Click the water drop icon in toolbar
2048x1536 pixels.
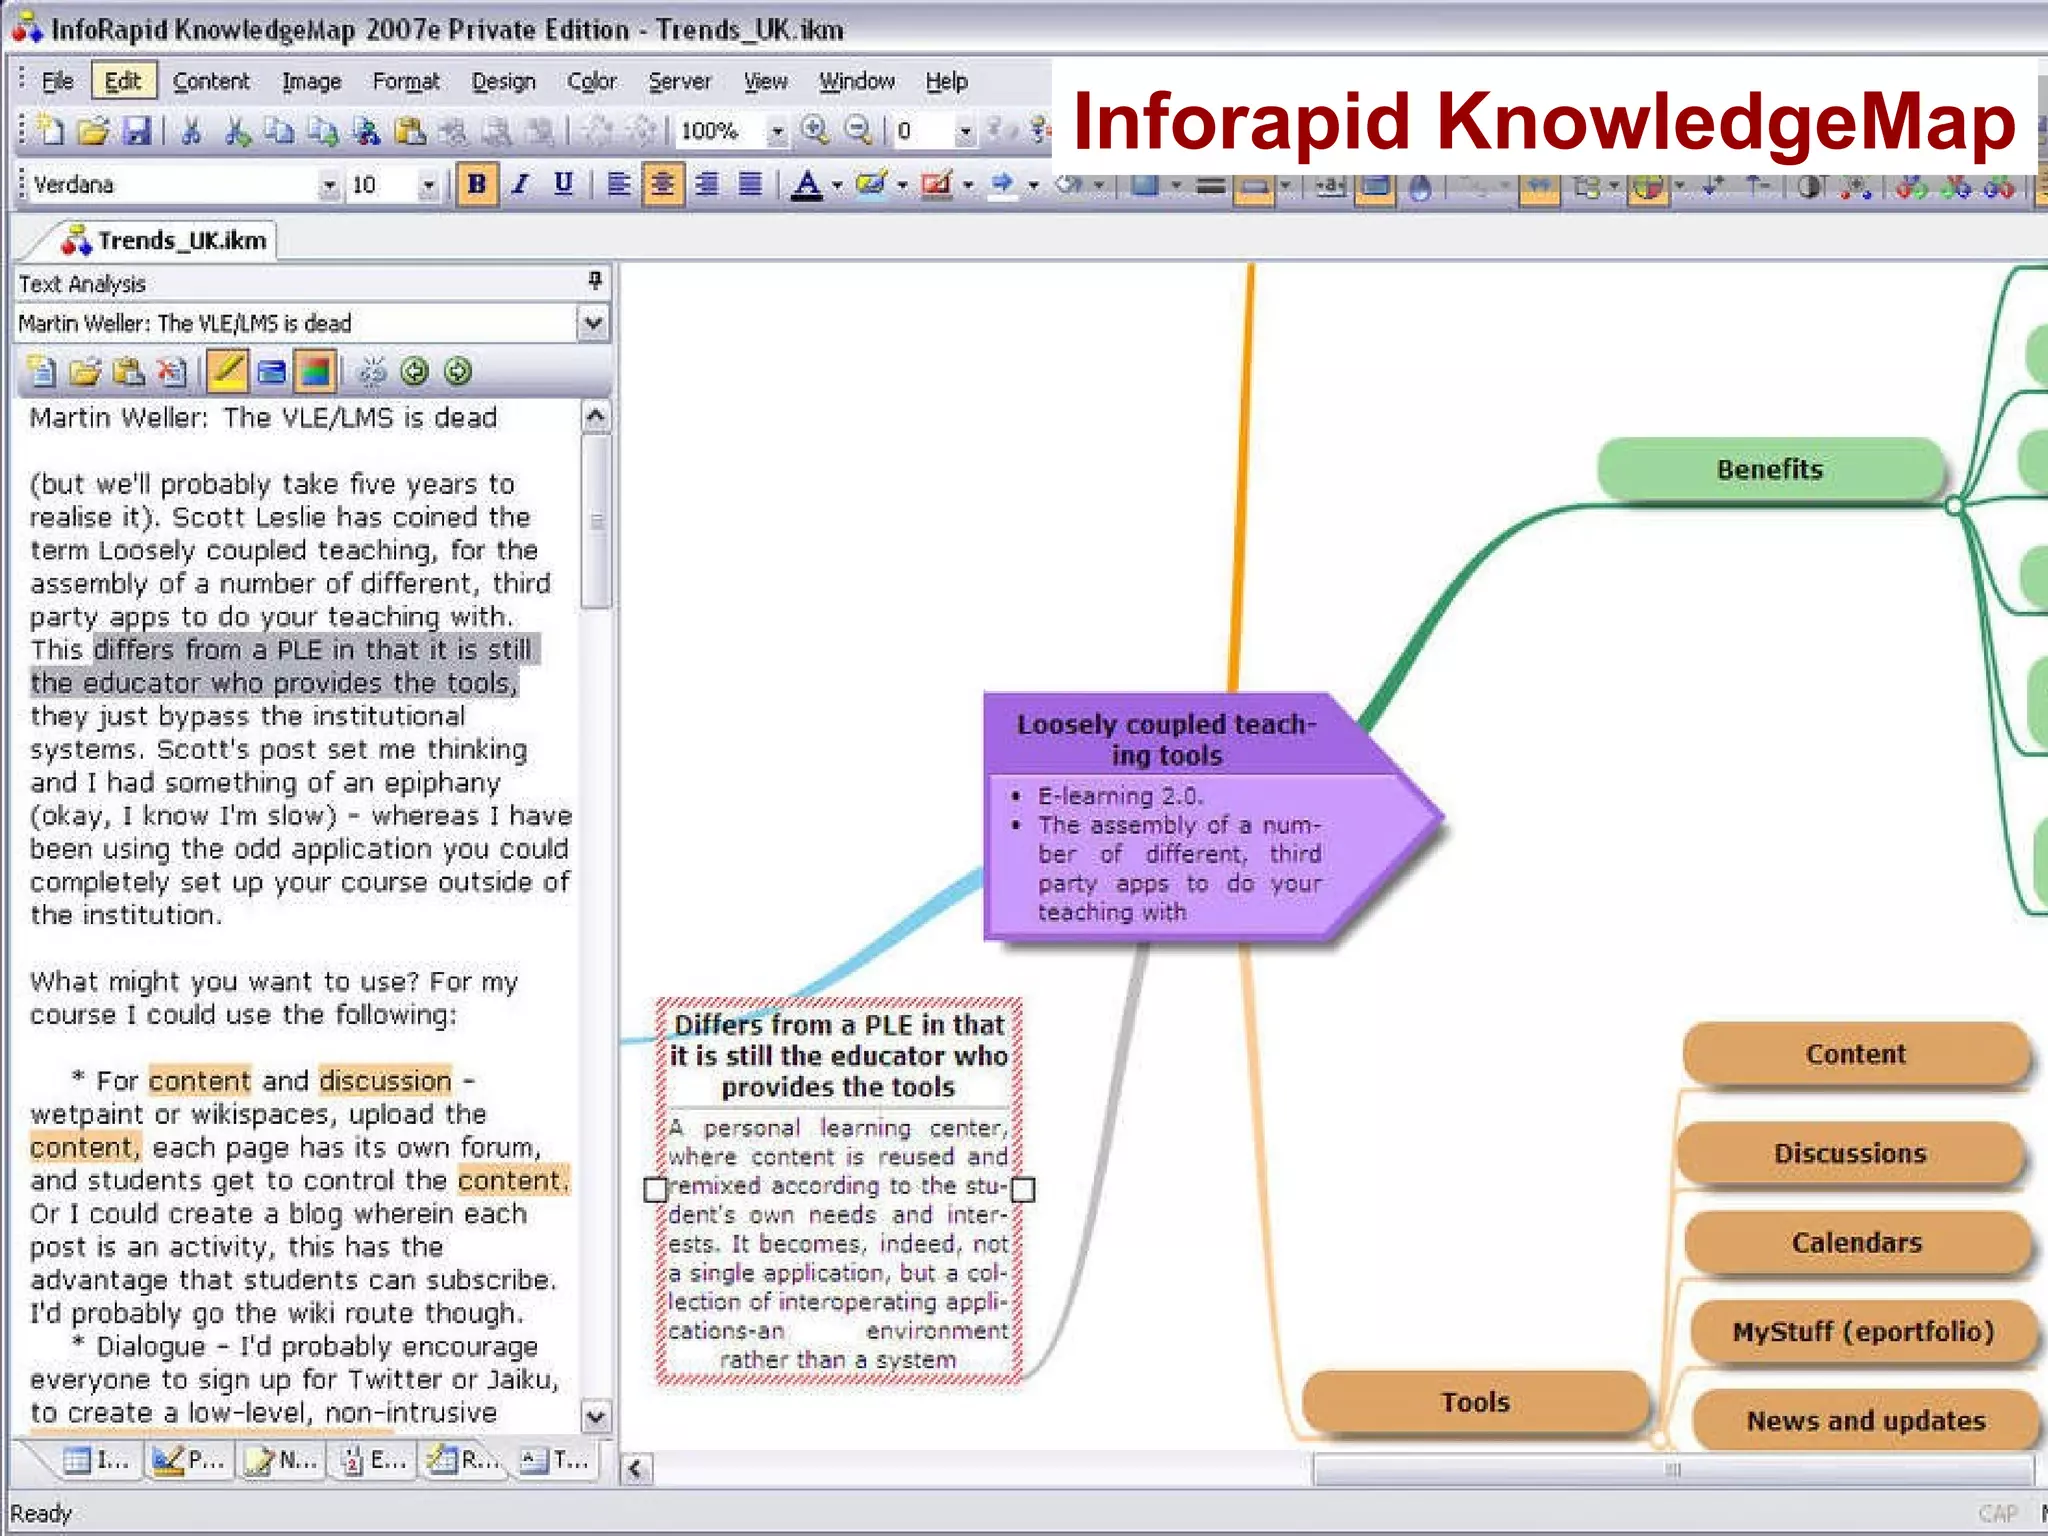coord(1419,186)
